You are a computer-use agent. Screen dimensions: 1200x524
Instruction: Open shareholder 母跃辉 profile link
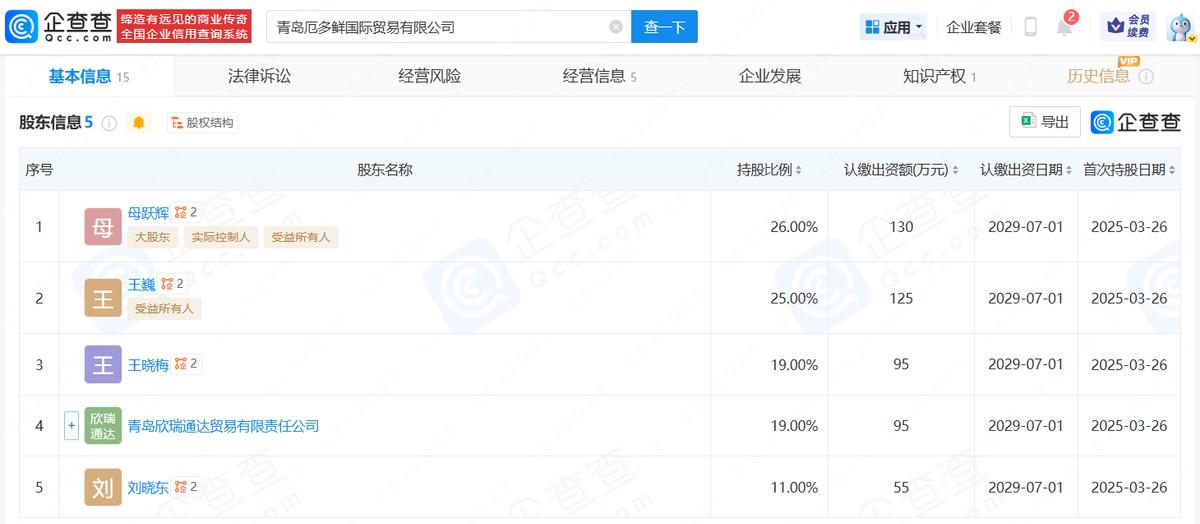[x=148, y=212]
